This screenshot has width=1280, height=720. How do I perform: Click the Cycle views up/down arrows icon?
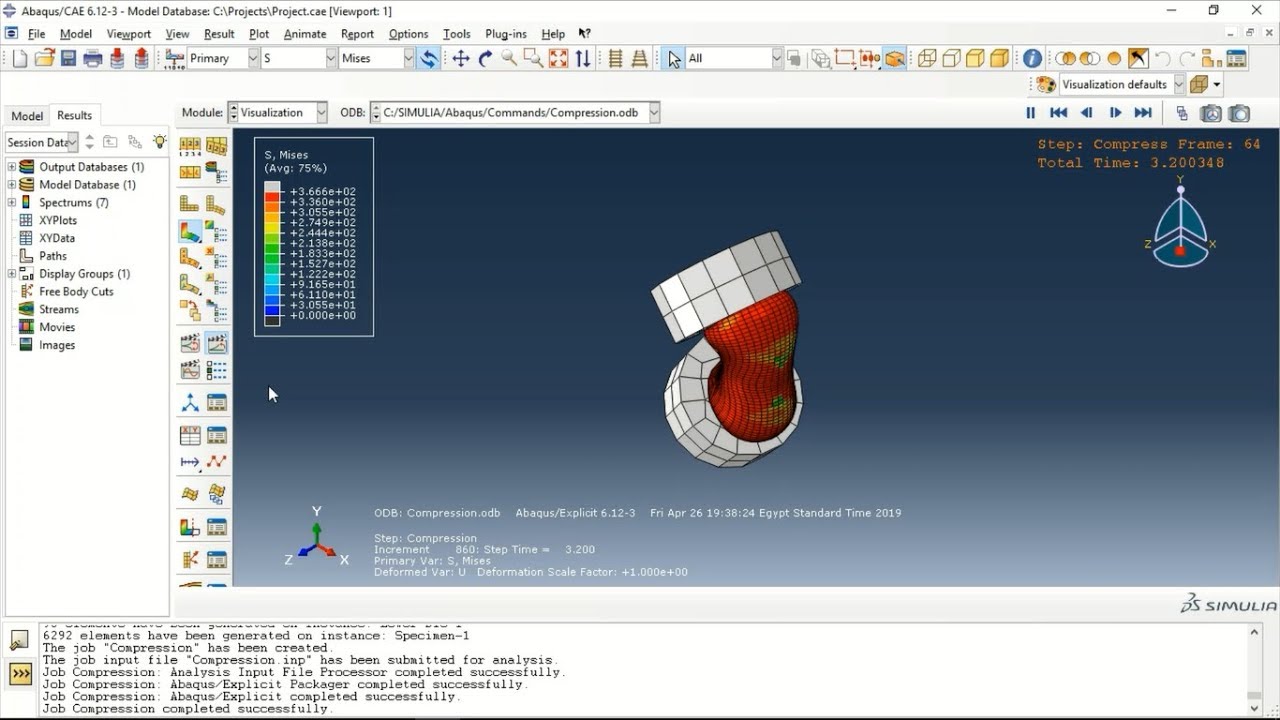coord(582,58)
